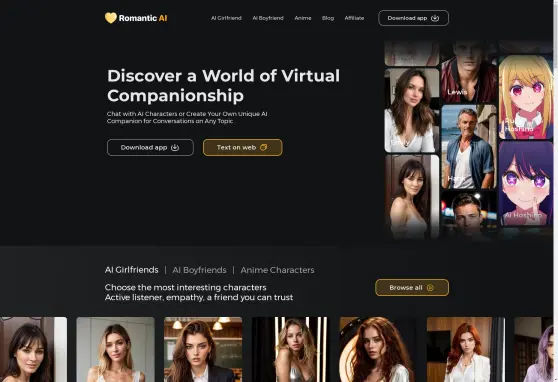Click download icon in header Download app button
Viewport: 558px width, 382px height.
click(435, 18)
